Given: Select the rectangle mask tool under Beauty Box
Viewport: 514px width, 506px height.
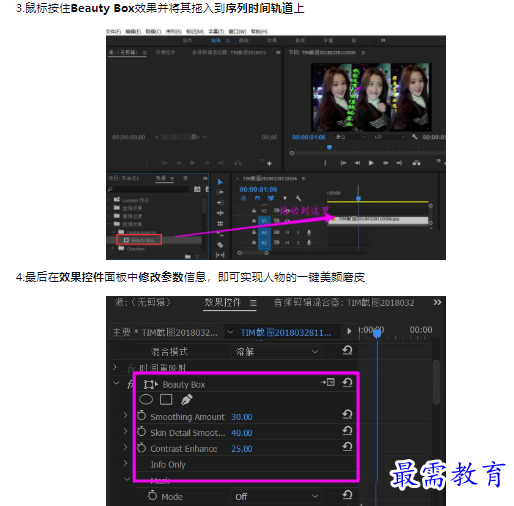Looking at the screenshot, I should point(166,399).
